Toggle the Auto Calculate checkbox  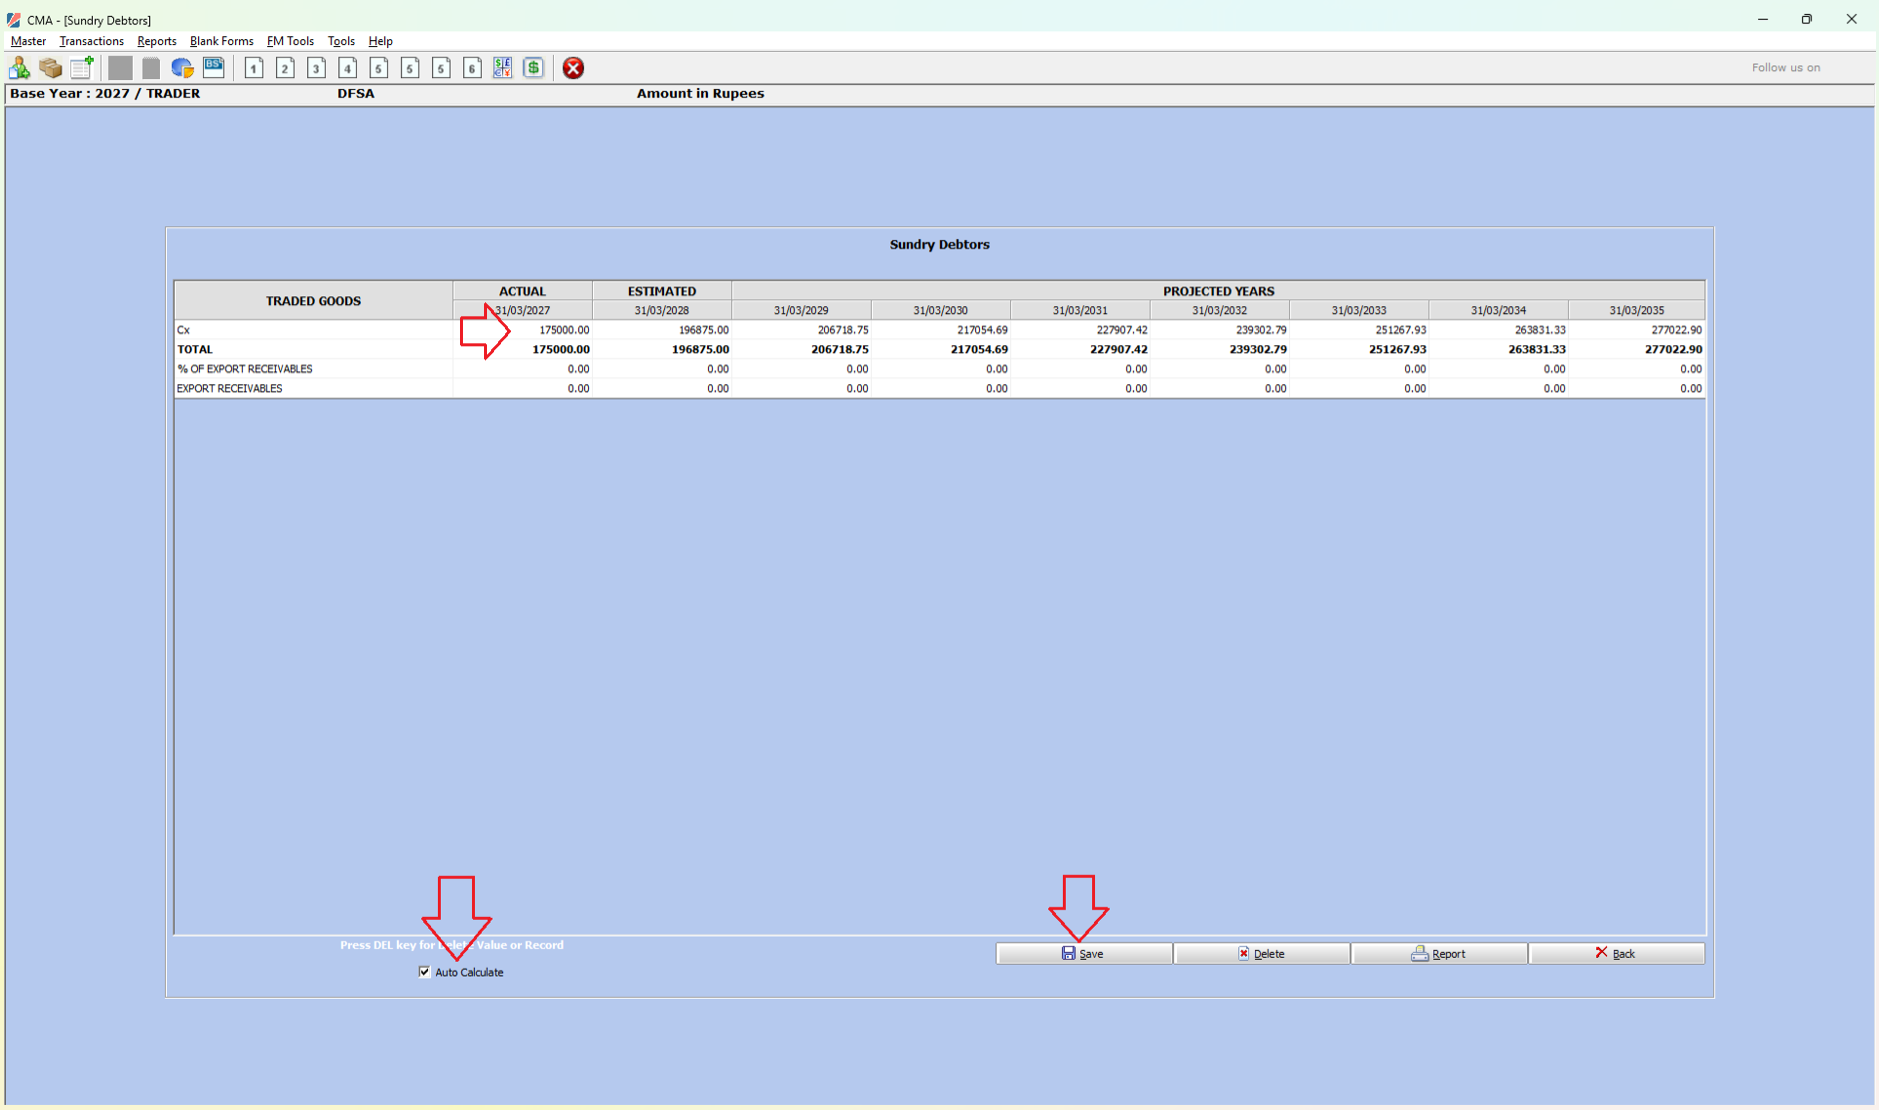425,972
